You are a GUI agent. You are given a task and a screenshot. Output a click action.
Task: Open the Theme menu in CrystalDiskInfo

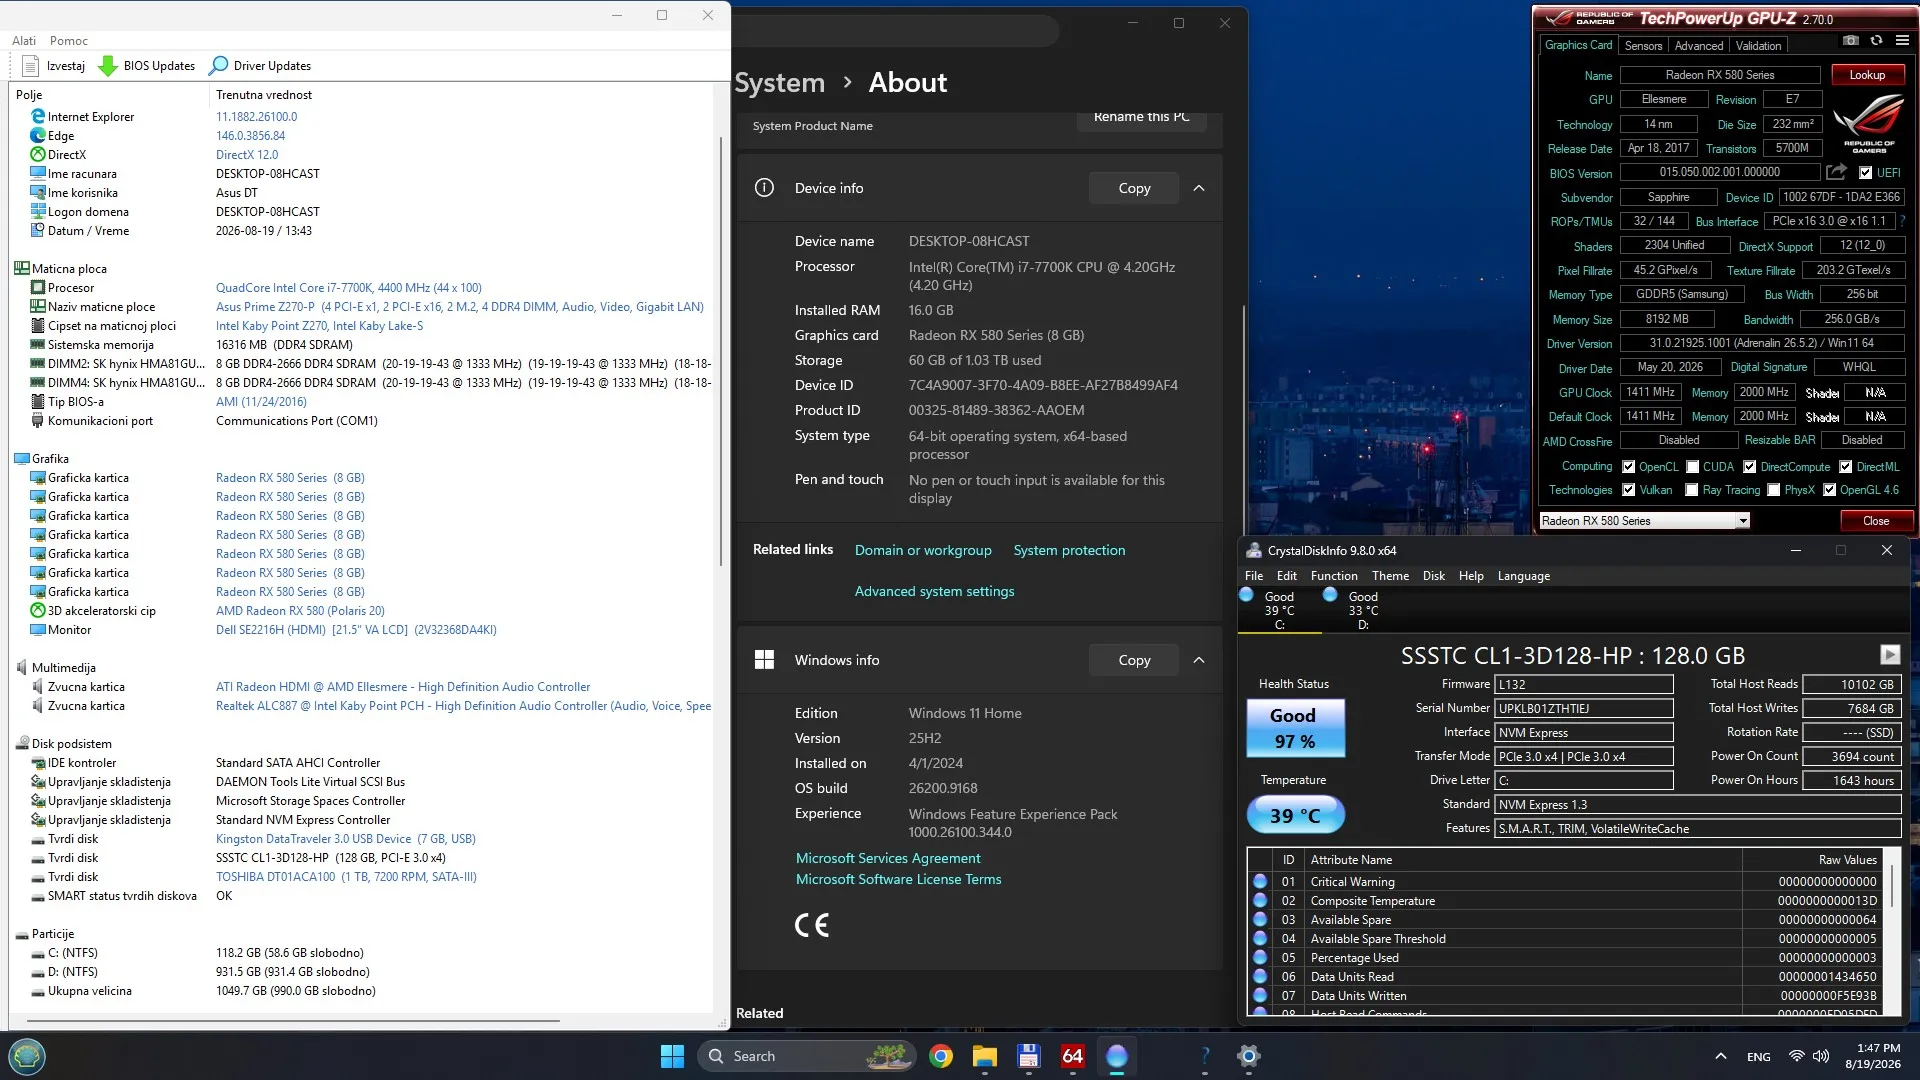(x=1390, y=576)
